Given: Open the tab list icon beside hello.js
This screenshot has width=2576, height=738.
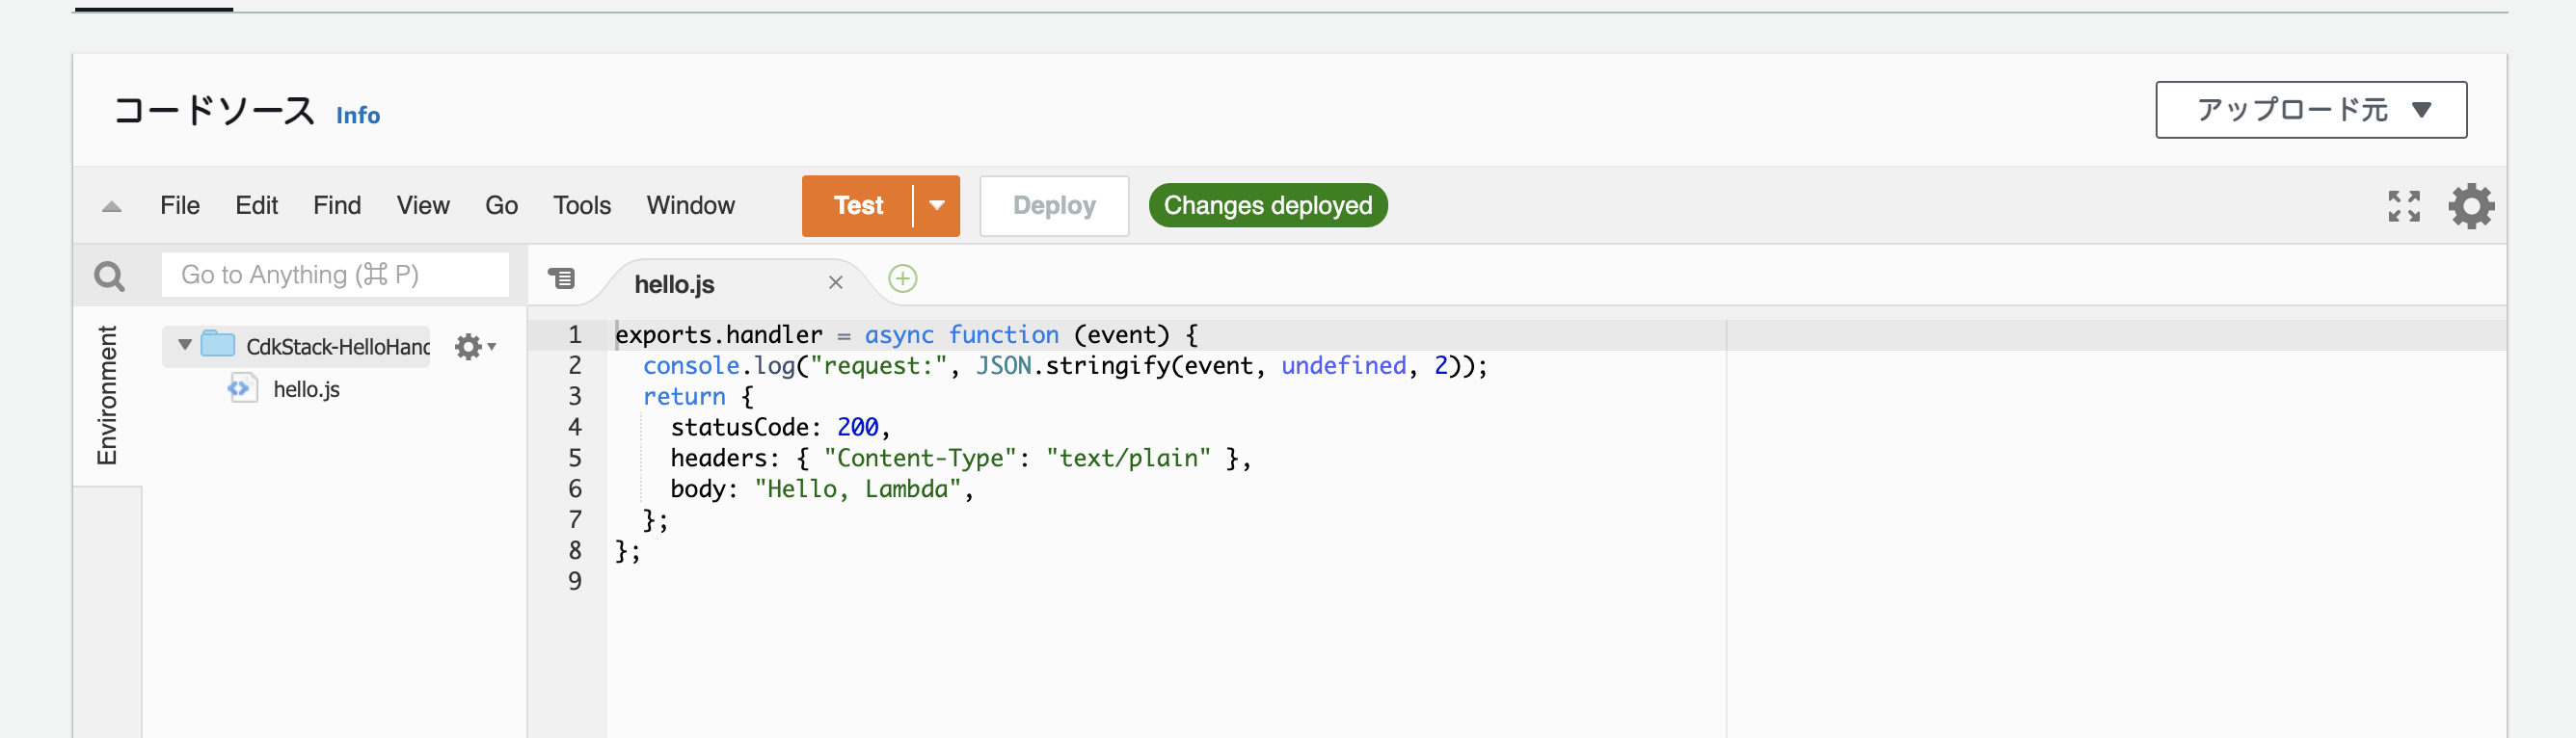Looking at the screenshot, I should tap(562, 278).
